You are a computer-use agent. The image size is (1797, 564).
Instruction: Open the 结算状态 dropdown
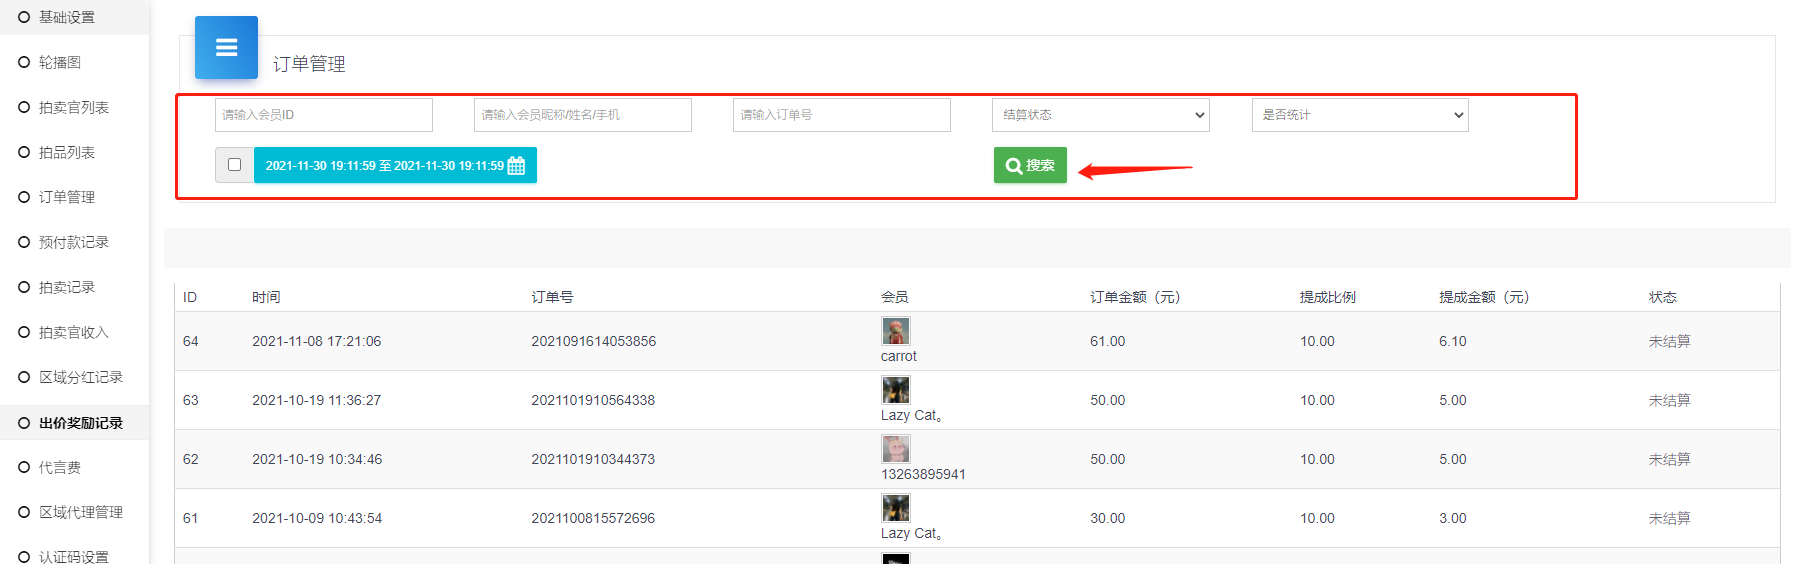[x=1100, y=115]
